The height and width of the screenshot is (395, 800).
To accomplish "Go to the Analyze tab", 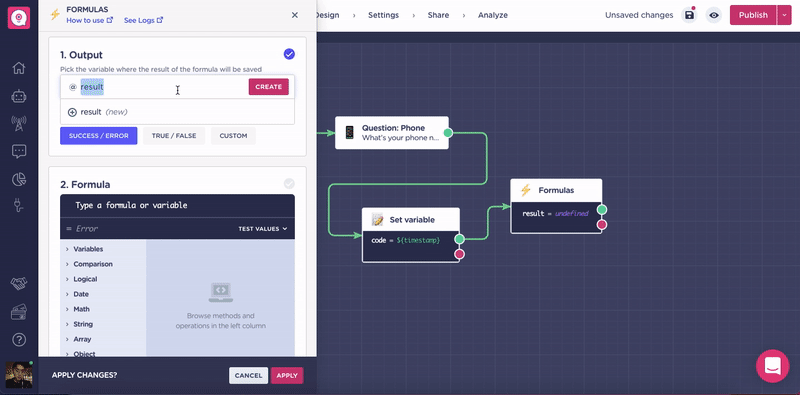I will pos(492,15).
